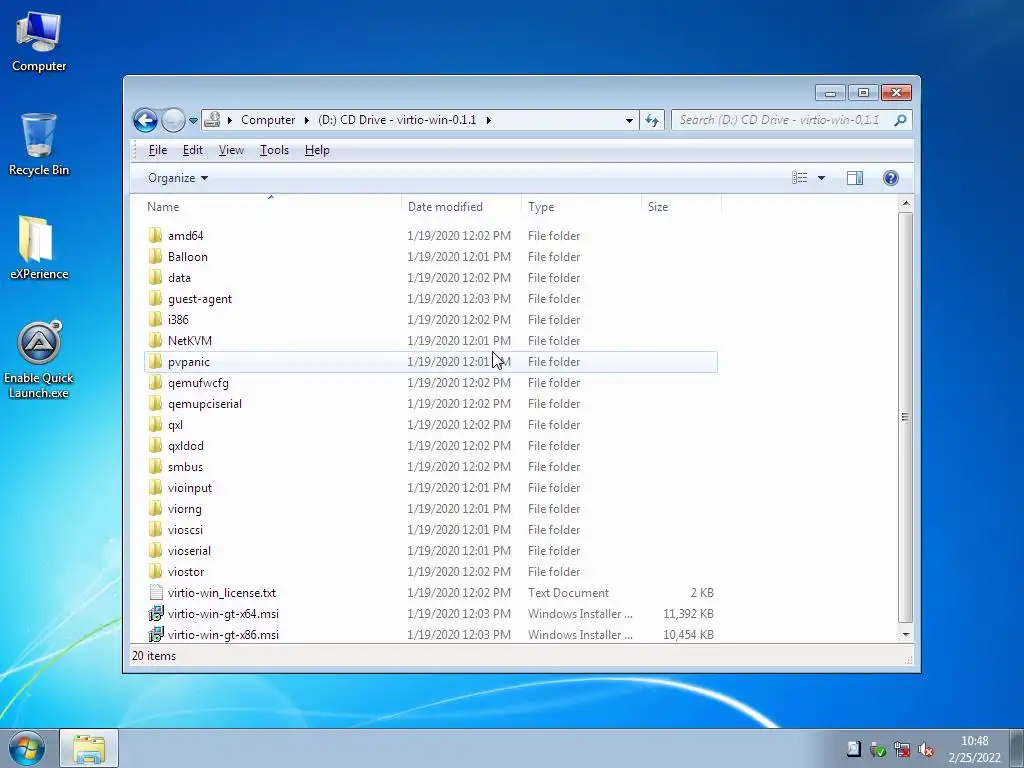
Task: Select the Recycle Bin desktop icon
Action: coord(39,145)
